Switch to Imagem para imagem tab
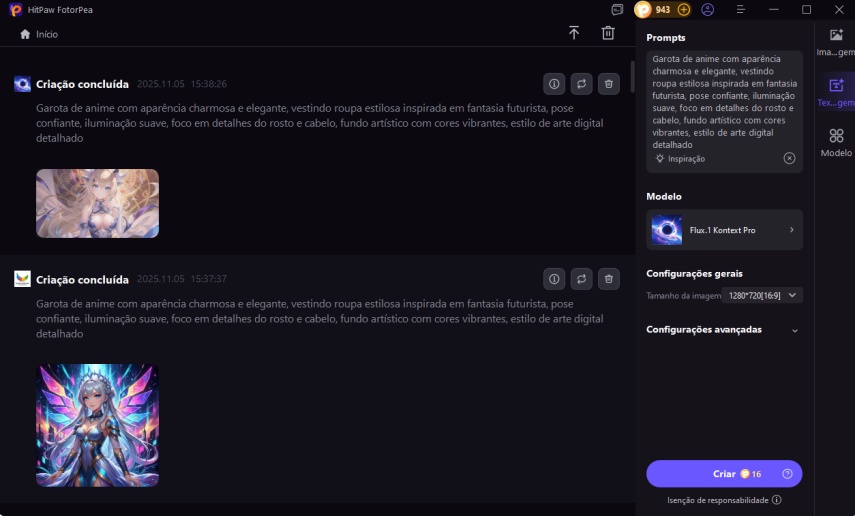 click(x=835, y=42)
